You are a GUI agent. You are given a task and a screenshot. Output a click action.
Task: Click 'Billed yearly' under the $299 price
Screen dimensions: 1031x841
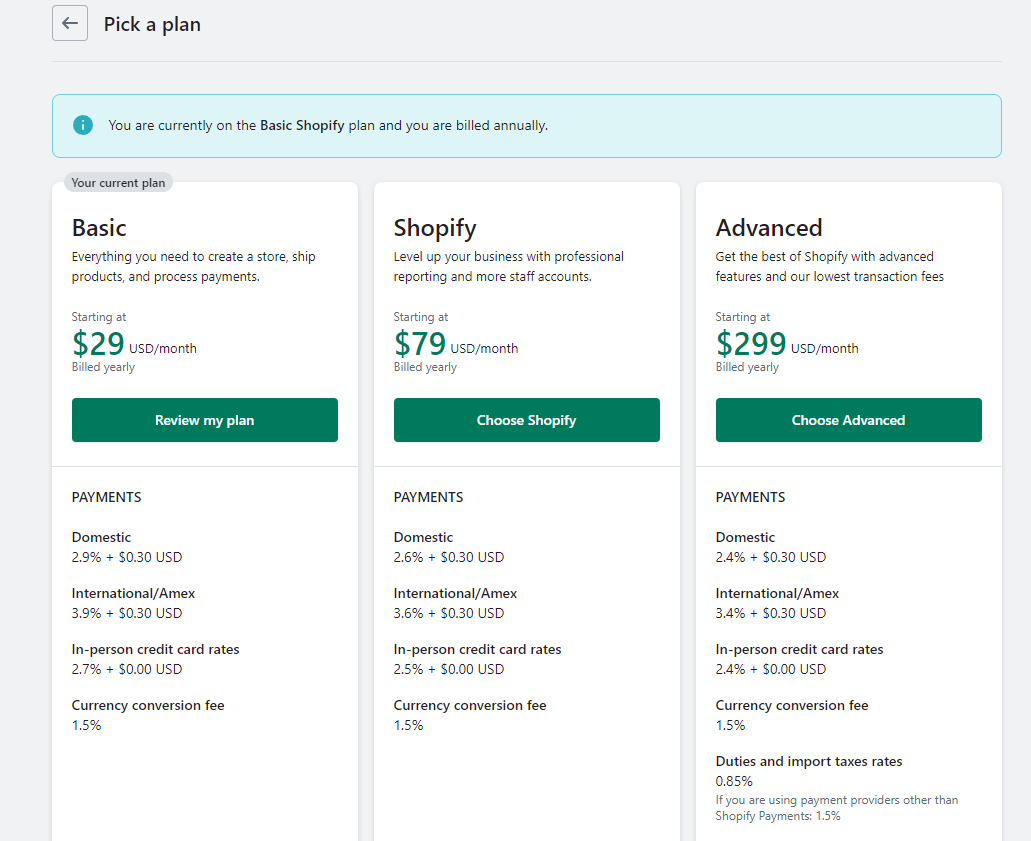coord(747,367)
